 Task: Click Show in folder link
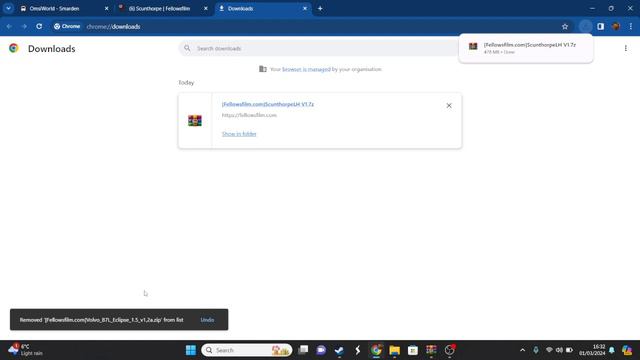[x=239, y=134]
